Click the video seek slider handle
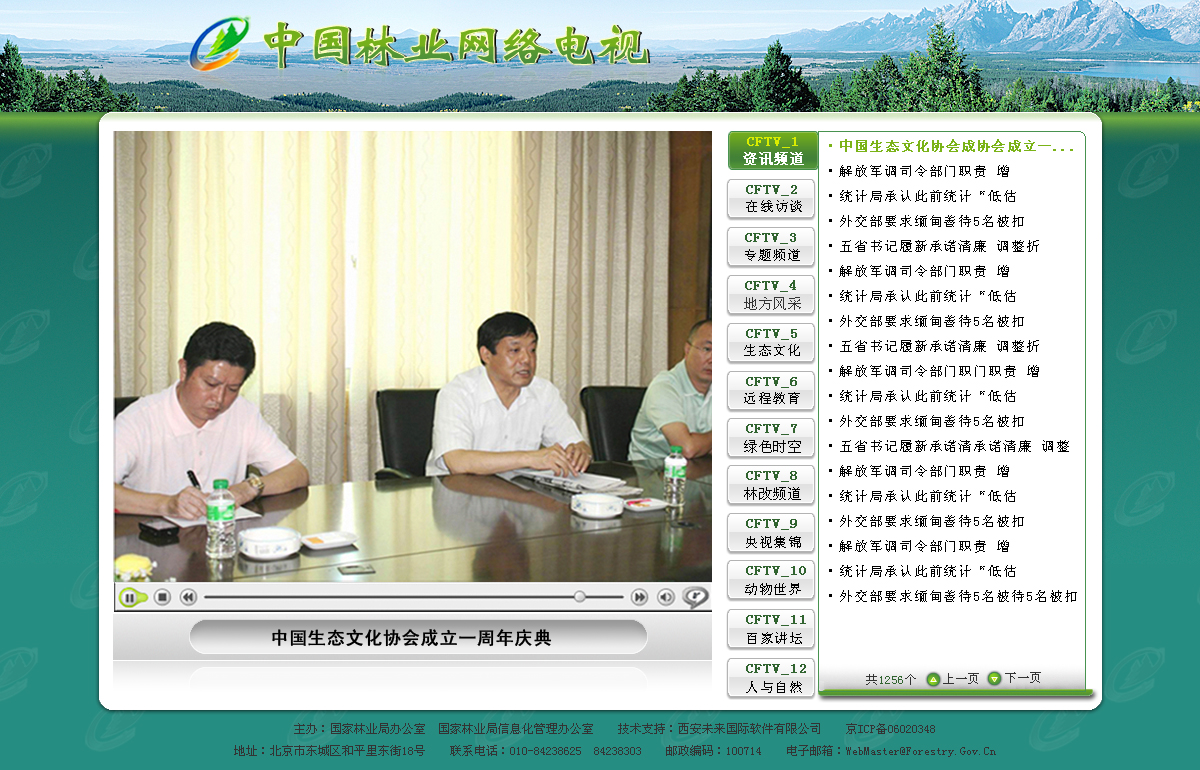Viewport: 1200px width, 770px height. coord(579,597)
